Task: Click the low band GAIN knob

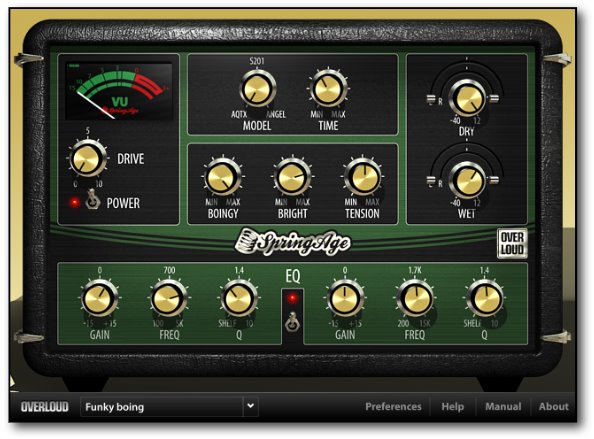Action: [x=100, y=298]
